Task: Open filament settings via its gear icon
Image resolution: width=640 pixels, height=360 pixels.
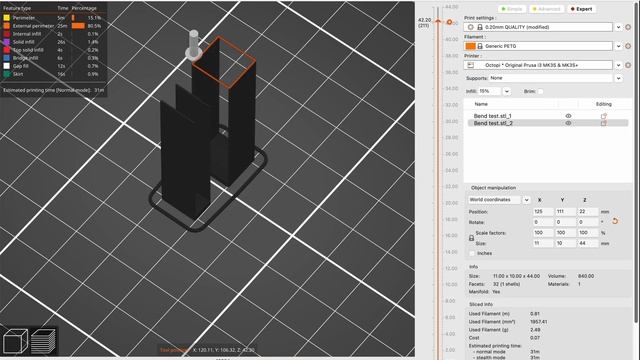Action: coord(628,46)
